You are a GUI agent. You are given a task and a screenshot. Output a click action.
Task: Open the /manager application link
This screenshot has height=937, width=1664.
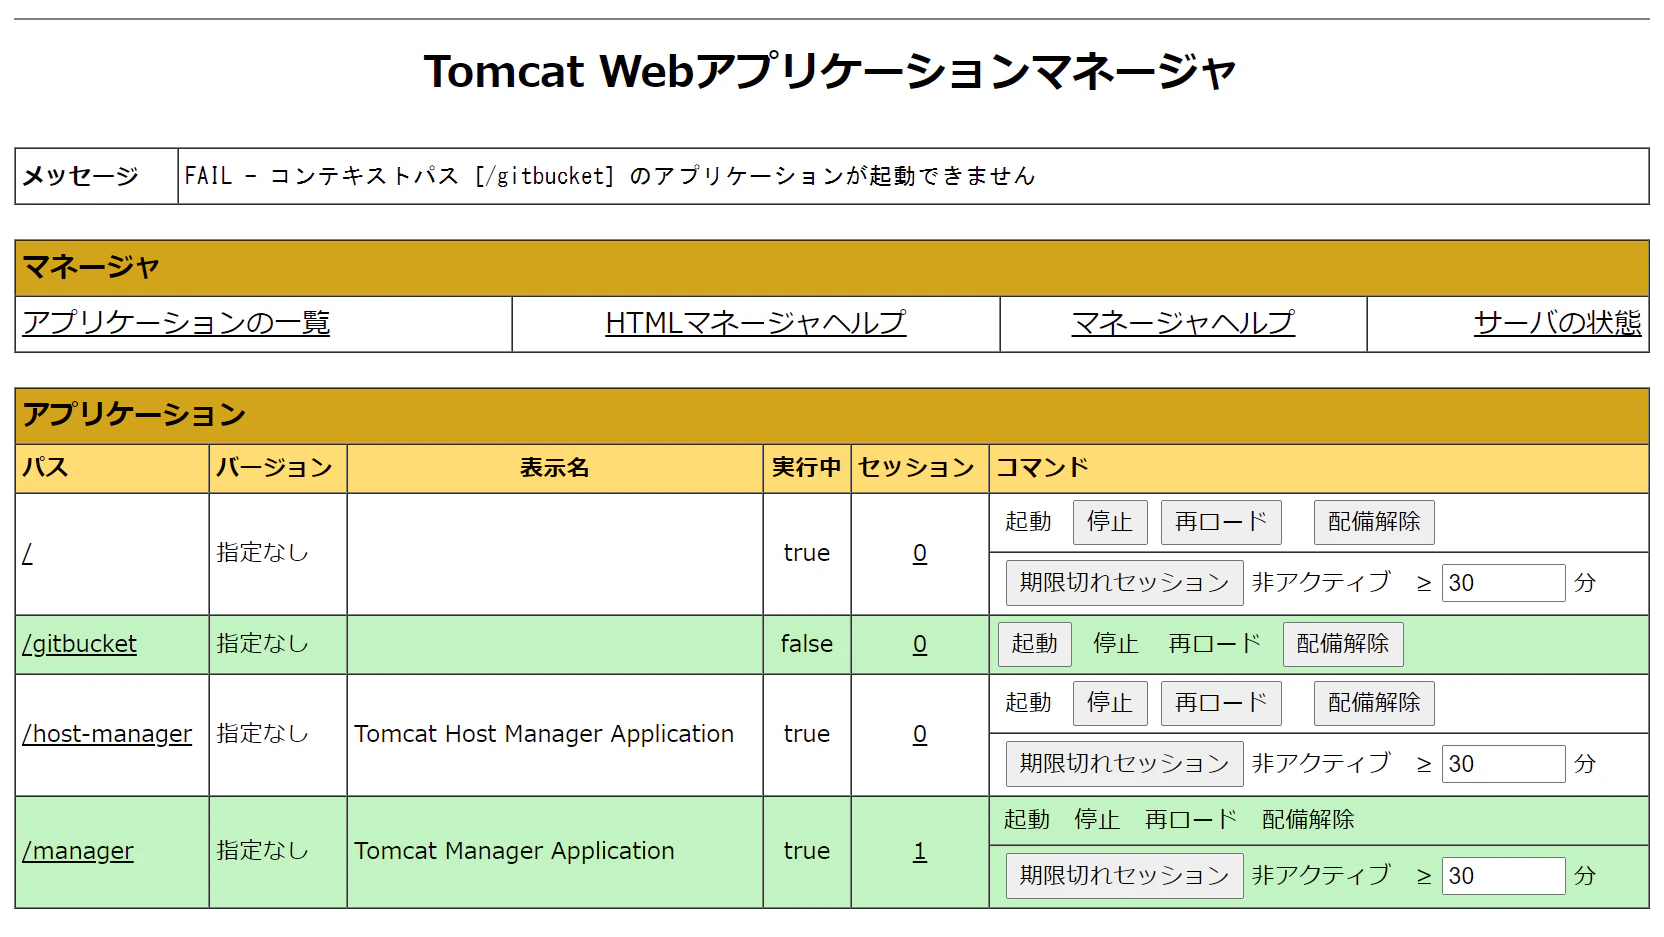pyautogui.click(x=77, y=851)
